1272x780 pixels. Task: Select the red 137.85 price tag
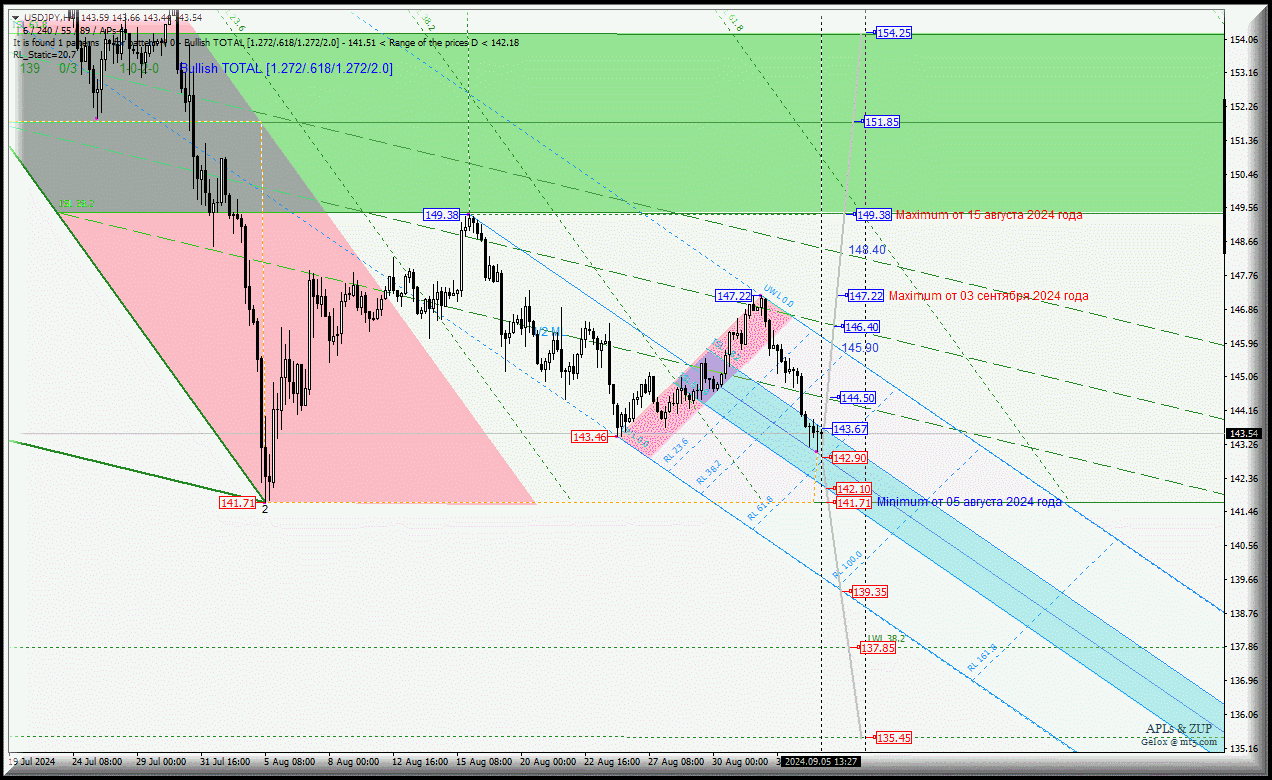click(877, 648)
